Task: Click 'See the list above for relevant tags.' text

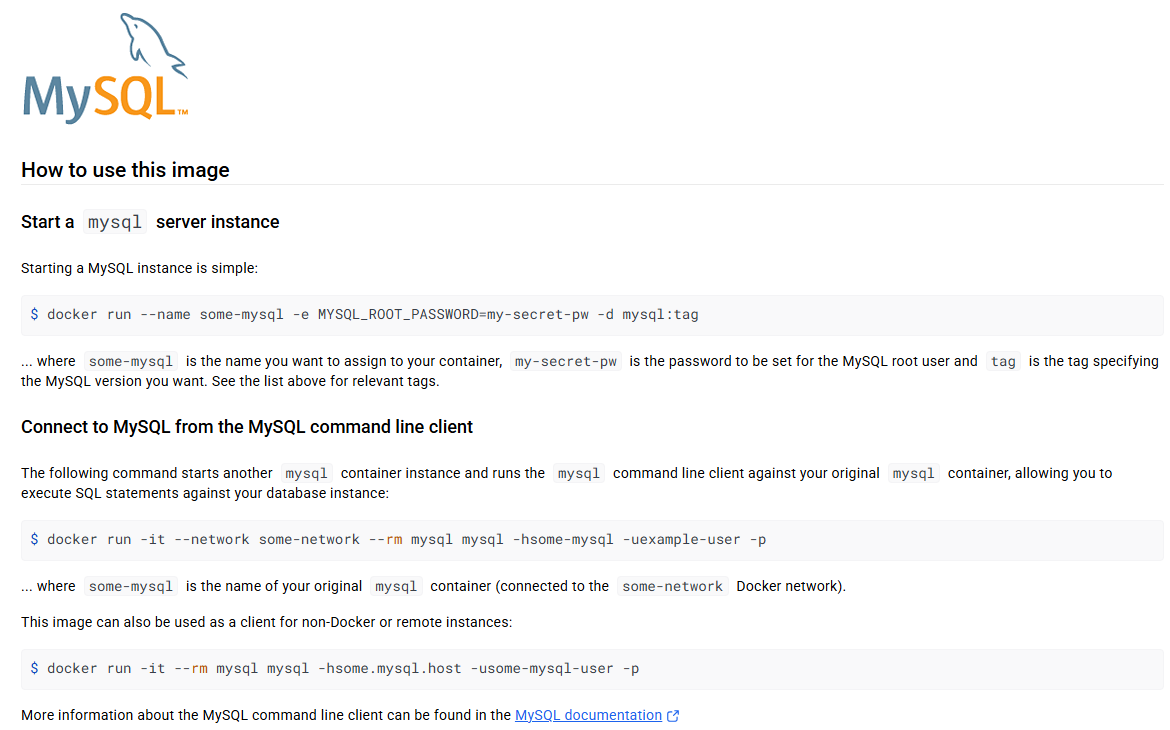Action: pos(325,381)
